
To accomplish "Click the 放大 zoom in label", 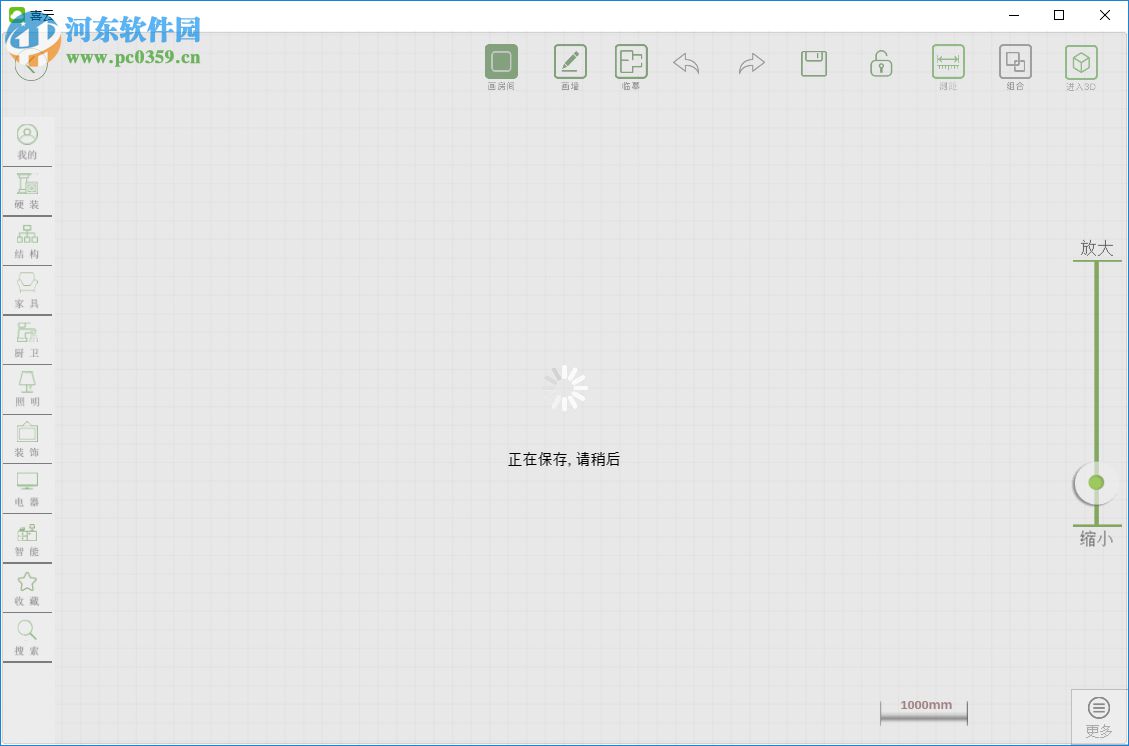I will pyautogui.click(x=1097, y=248).
